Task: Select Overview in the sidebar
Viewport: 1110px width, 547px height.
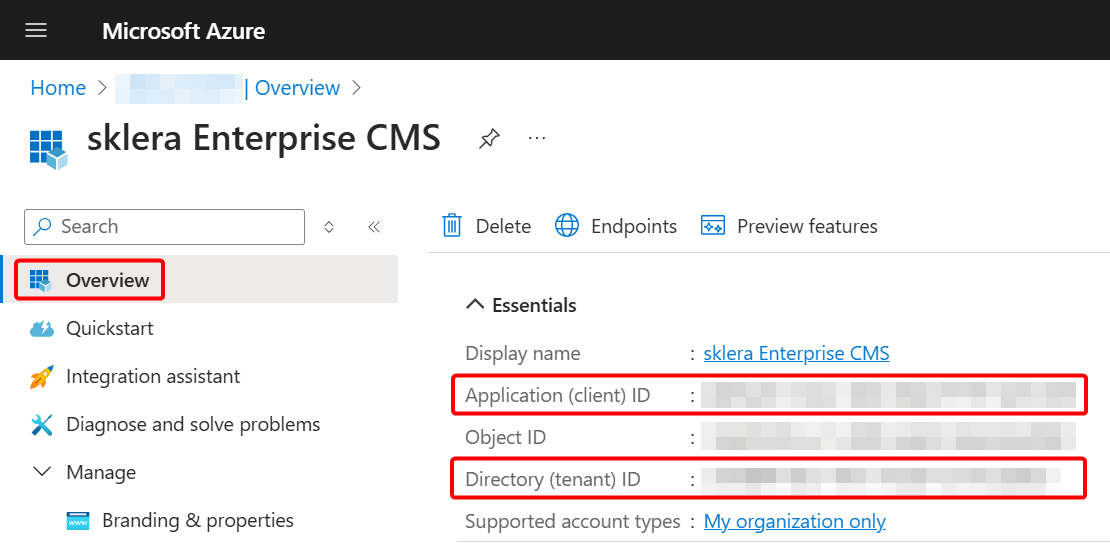Action: [199, 280]
